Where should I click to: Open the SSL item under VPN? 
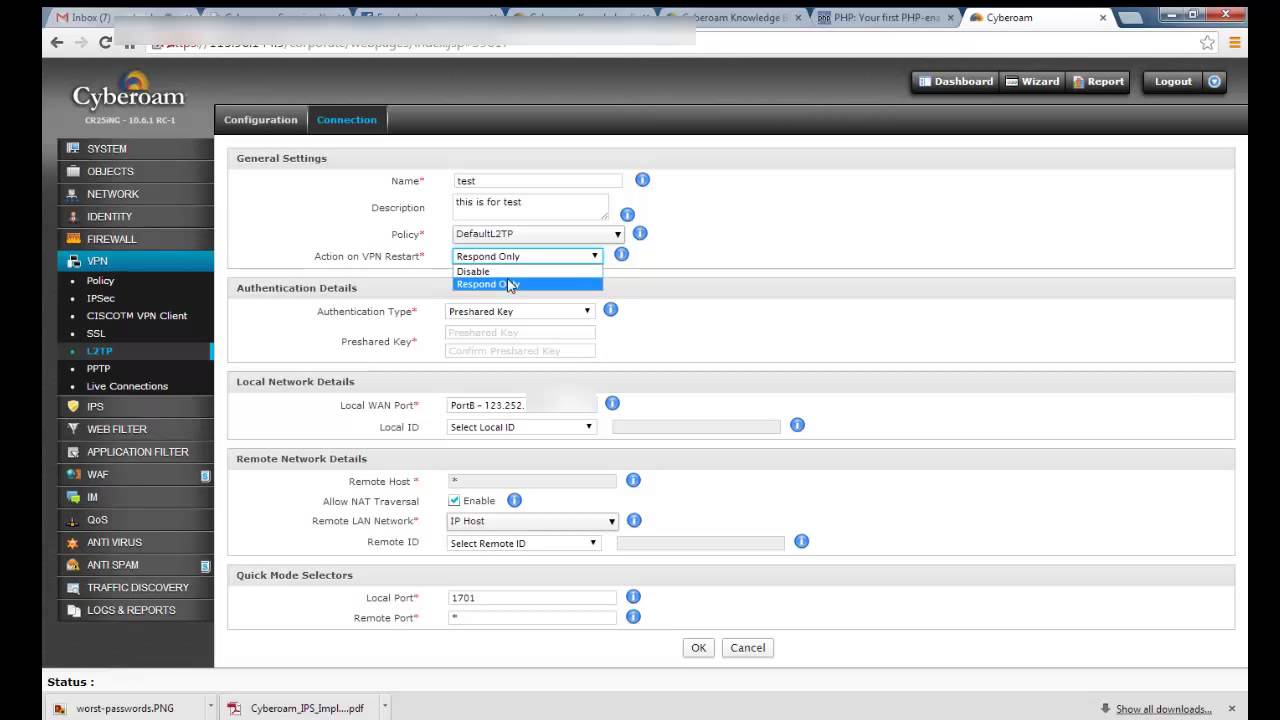tap(96, 334)
